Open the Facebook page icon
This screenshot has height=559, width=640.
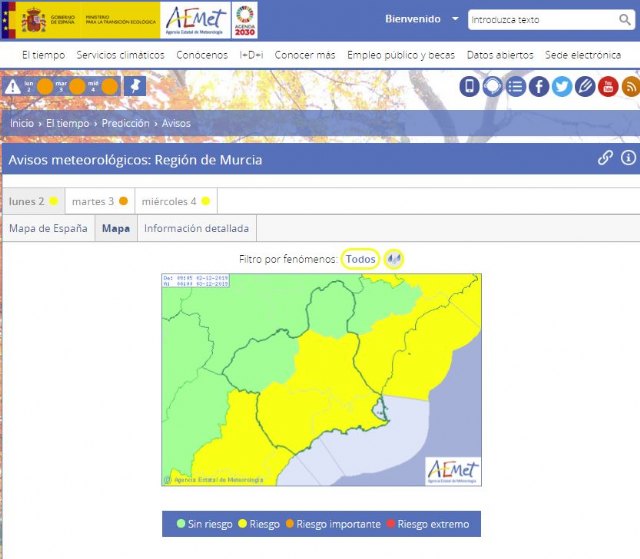click(539, 87)
